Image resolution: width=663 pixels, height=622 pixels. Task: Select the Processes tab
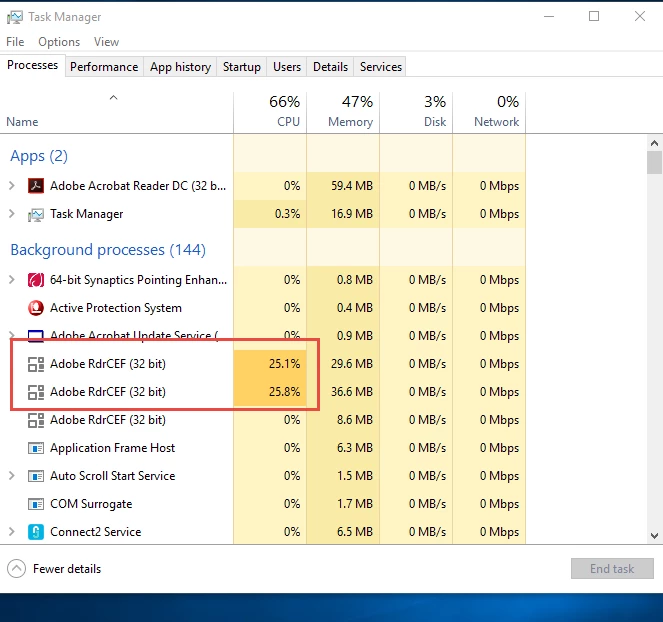(33, 65)
